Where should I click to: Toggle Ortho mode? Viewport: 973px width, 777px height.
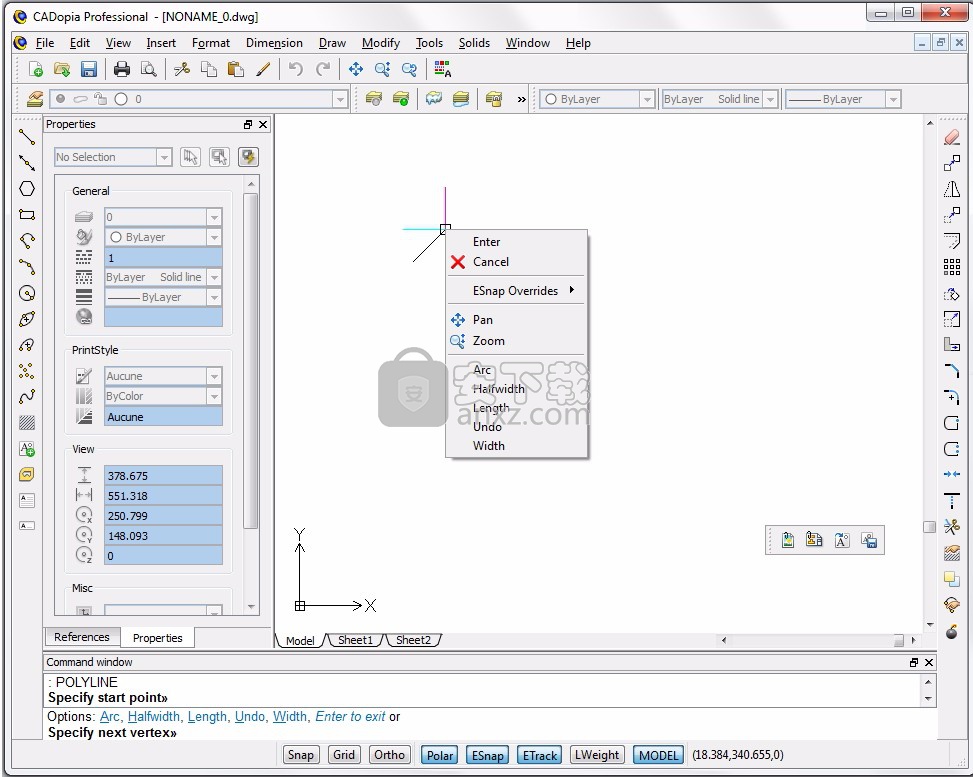pyautogui.click(x=390, y=755)
